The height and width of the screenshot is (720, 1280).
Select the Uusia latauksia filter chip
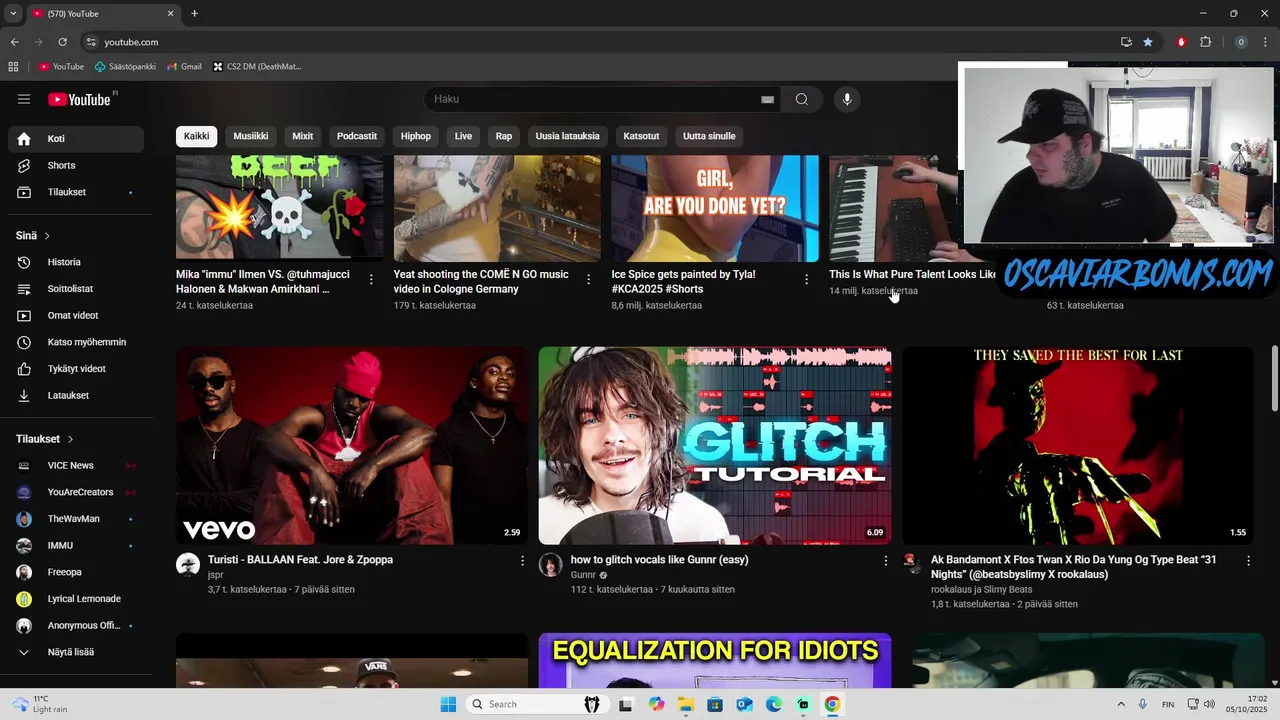tap(568, 136)
